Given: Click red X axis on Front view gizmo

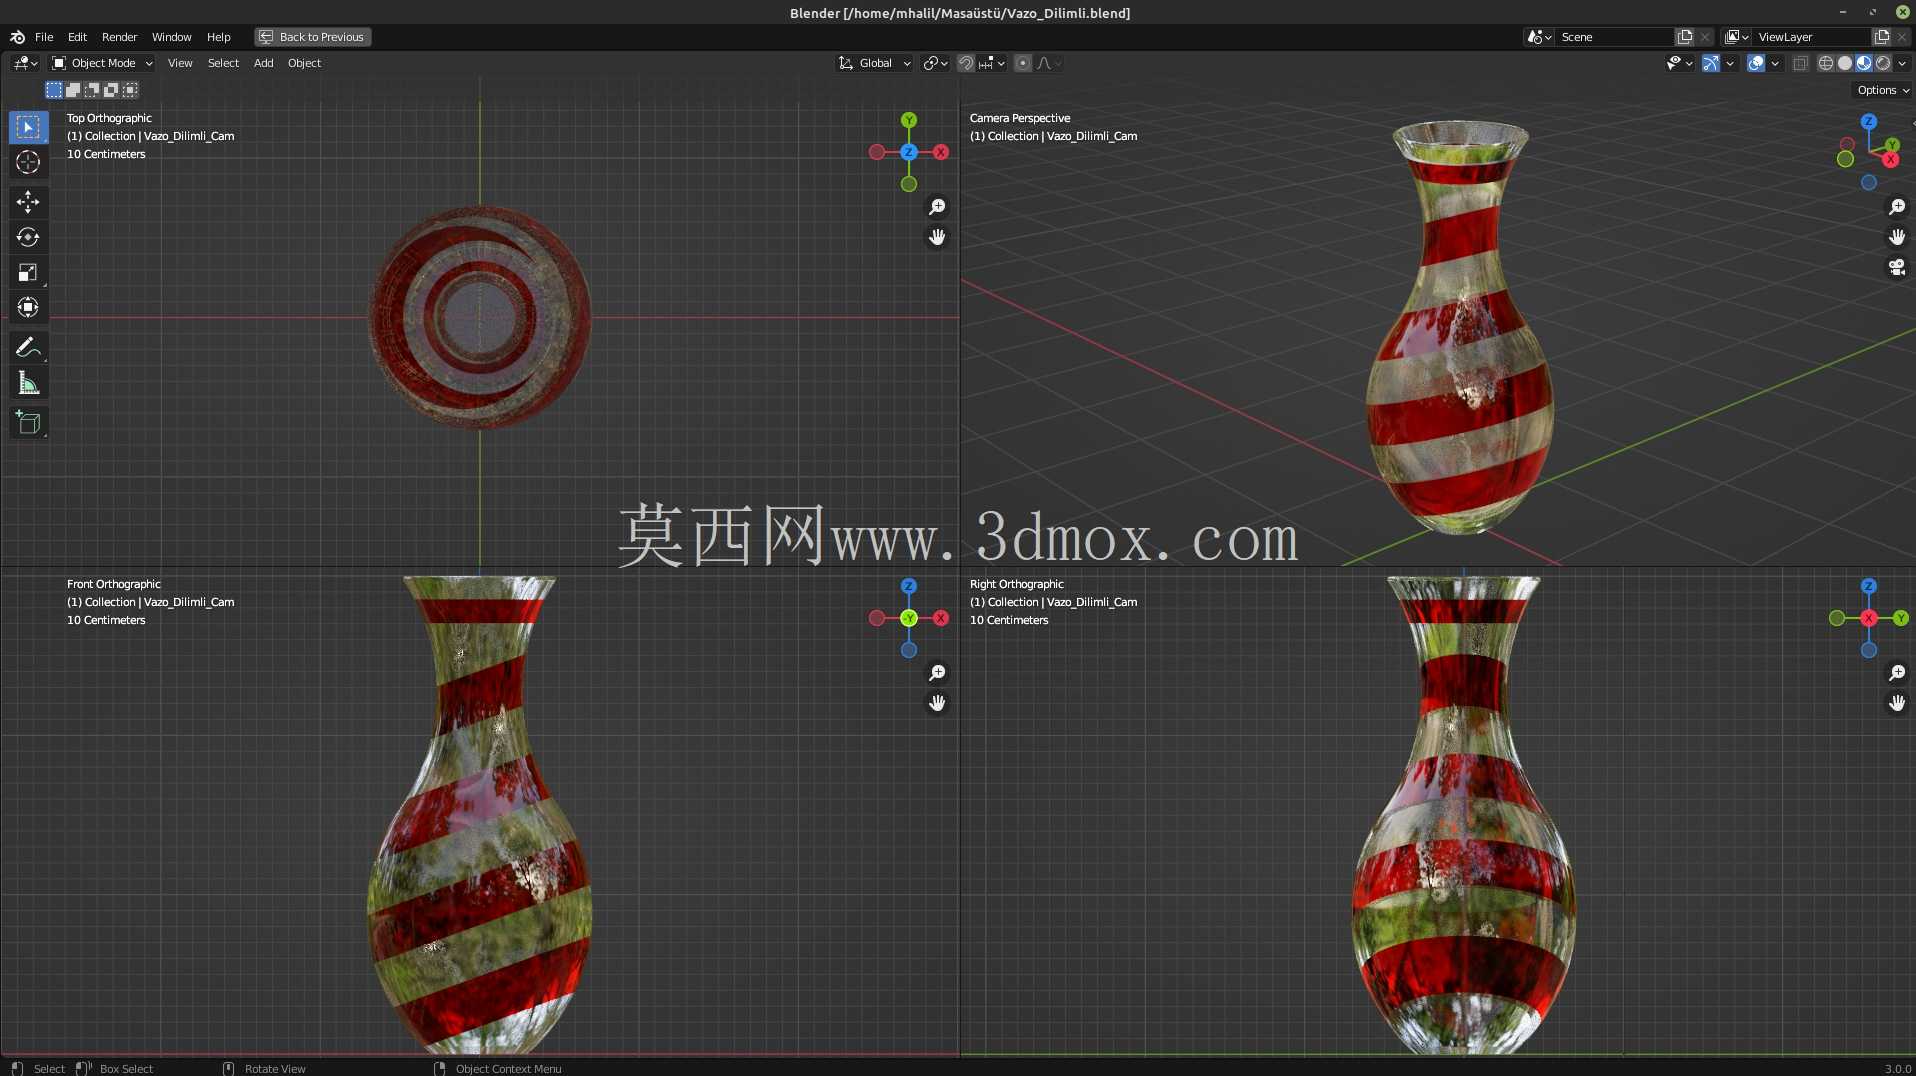Looking at the screenshot, I should (941, 618).
